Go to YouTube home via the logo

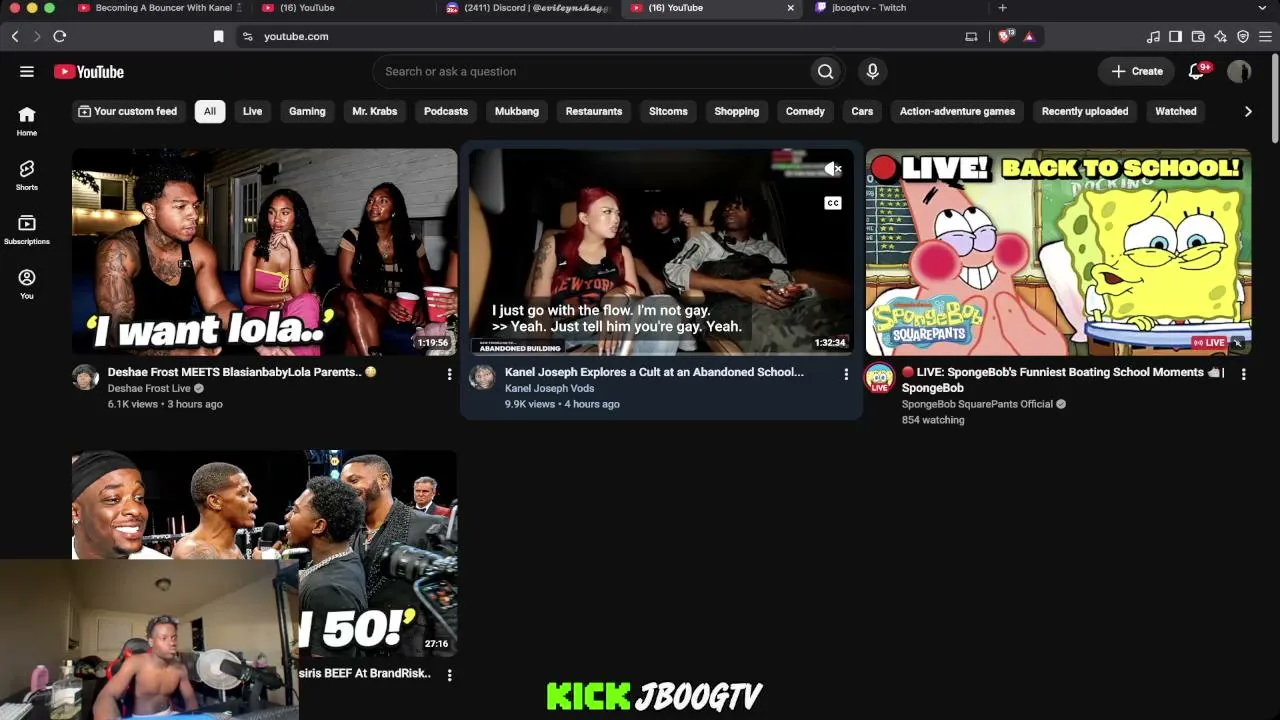coord(89,72)
